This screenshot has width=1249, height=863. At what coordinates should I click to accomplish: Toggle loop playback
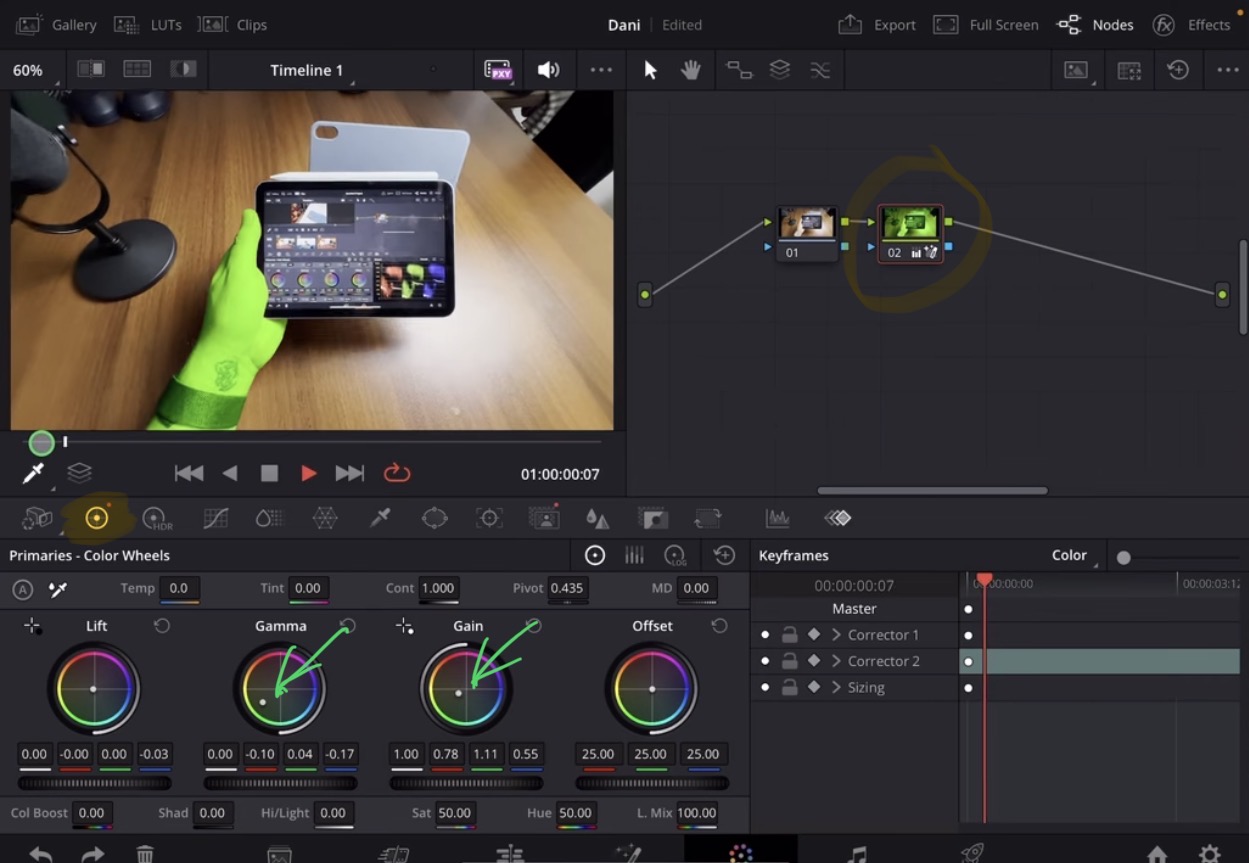(397, 473)
